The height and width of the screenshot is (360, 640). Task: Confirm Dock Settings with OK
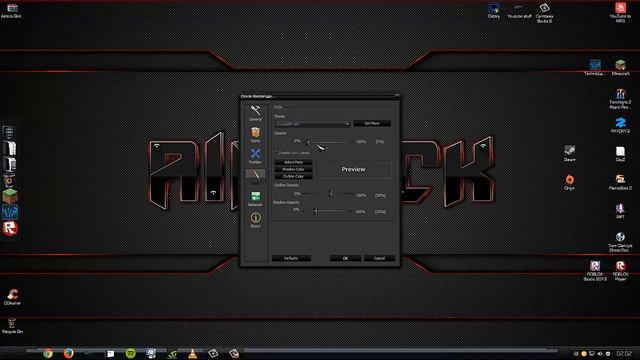(x=345, y=258)
